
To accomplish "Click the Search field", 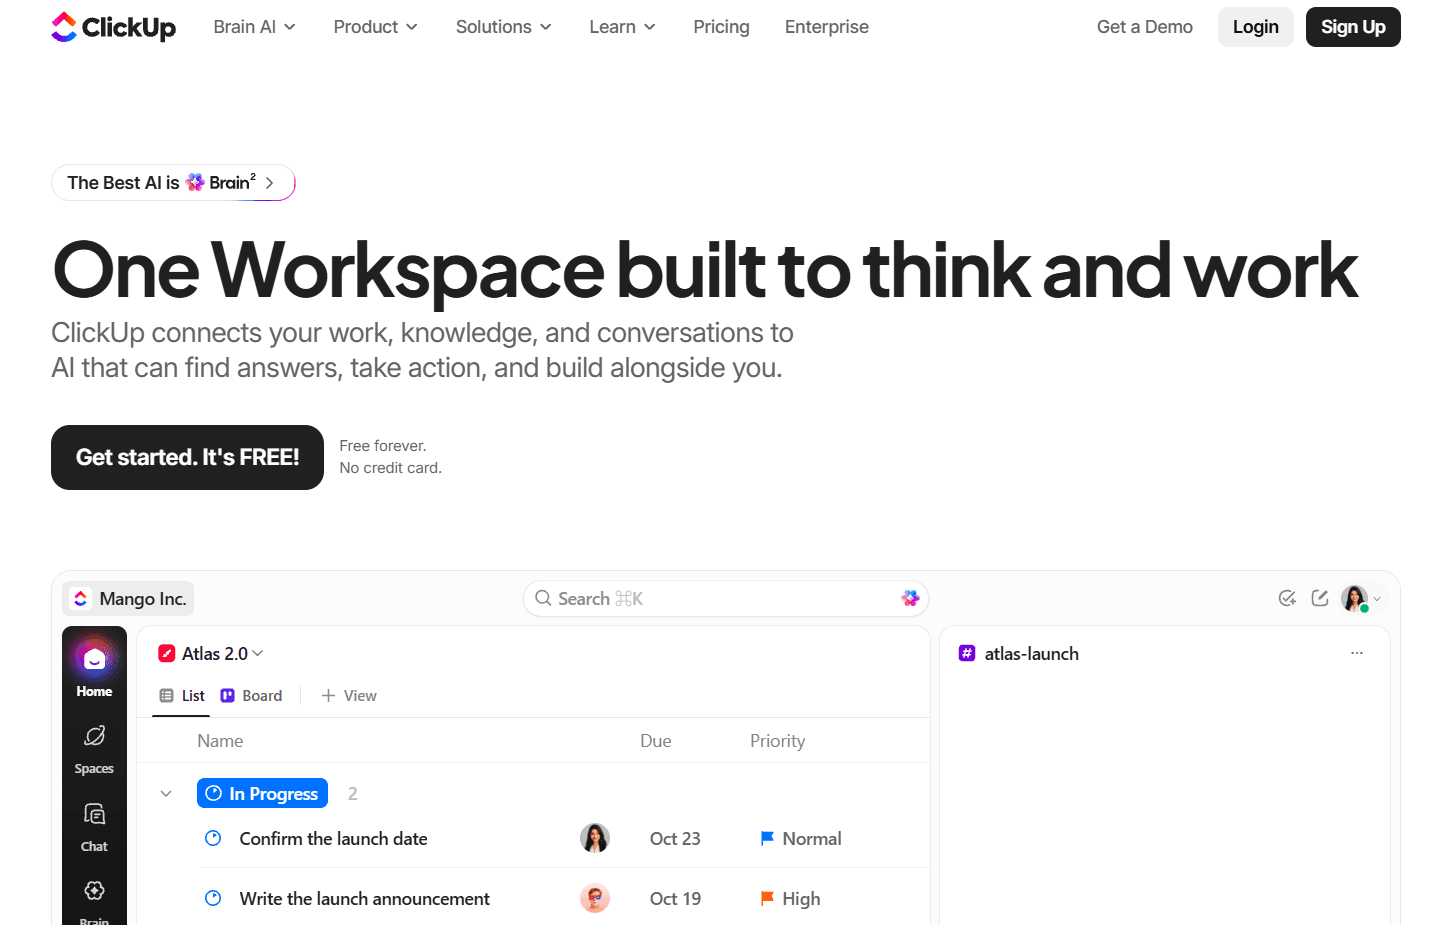I will pyautogui.click(x=726, y=598).
